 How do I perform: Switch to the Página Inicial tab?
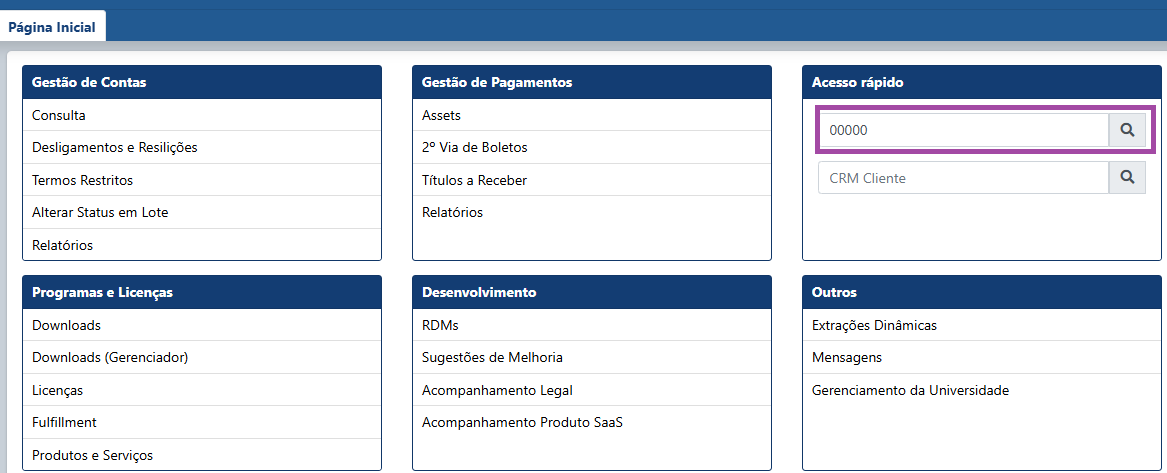pyautogui.click(x=52, y=27)
